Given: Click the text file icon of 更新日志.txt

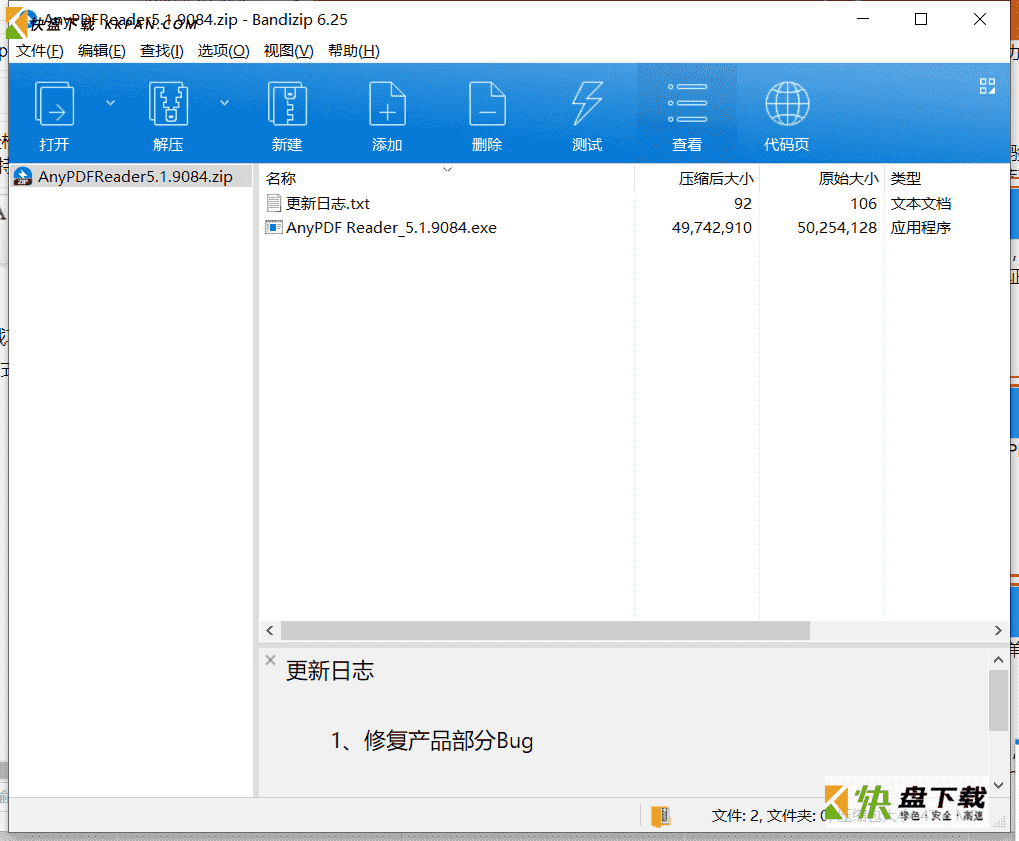Looking at the screenshot, I should pyautogui.click(x=274, y=203).
